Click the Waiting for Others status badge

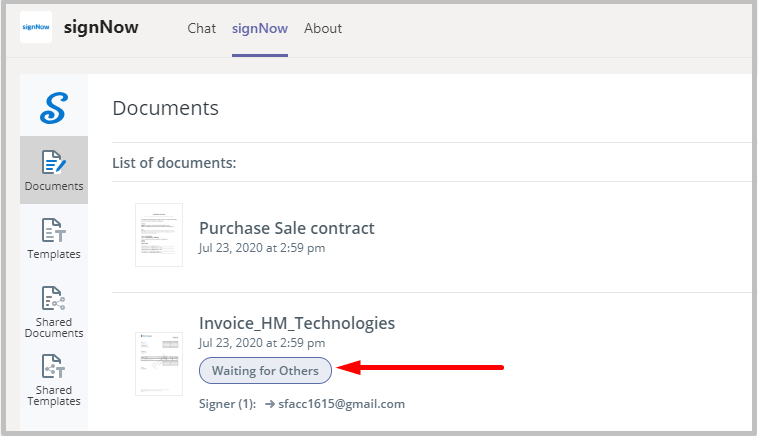(265, 371)
